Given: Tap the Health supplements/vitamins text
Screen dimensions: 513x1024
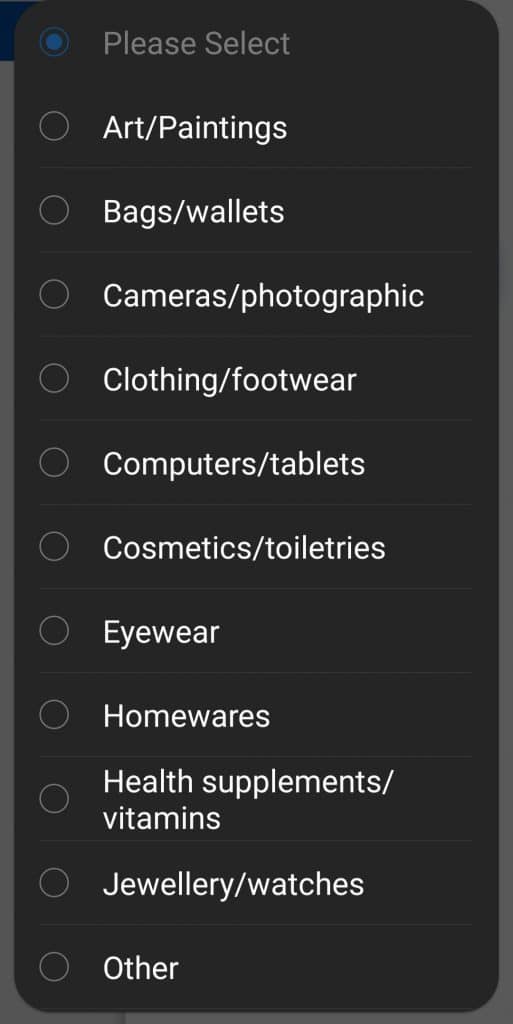Looking at the screenshot, I should (x=248, y=799).
